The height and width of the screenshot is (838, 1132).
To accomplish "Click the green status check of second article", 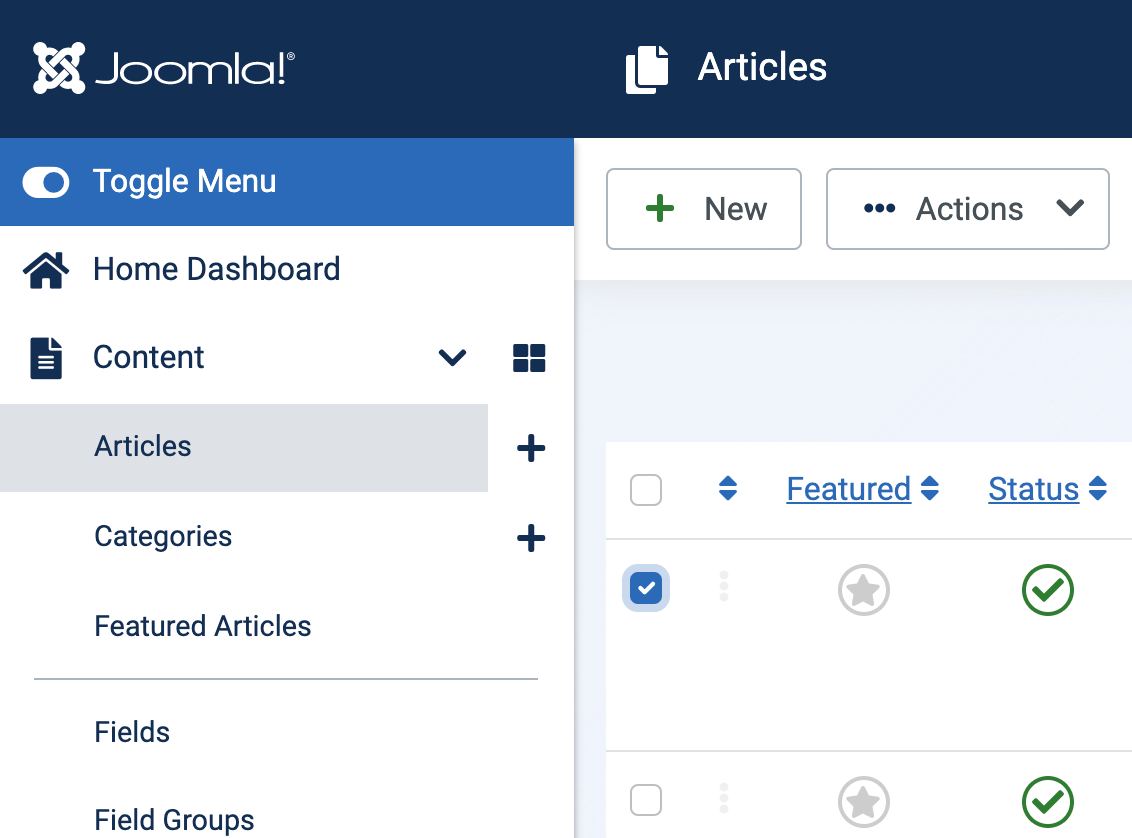I will 1047,801.
